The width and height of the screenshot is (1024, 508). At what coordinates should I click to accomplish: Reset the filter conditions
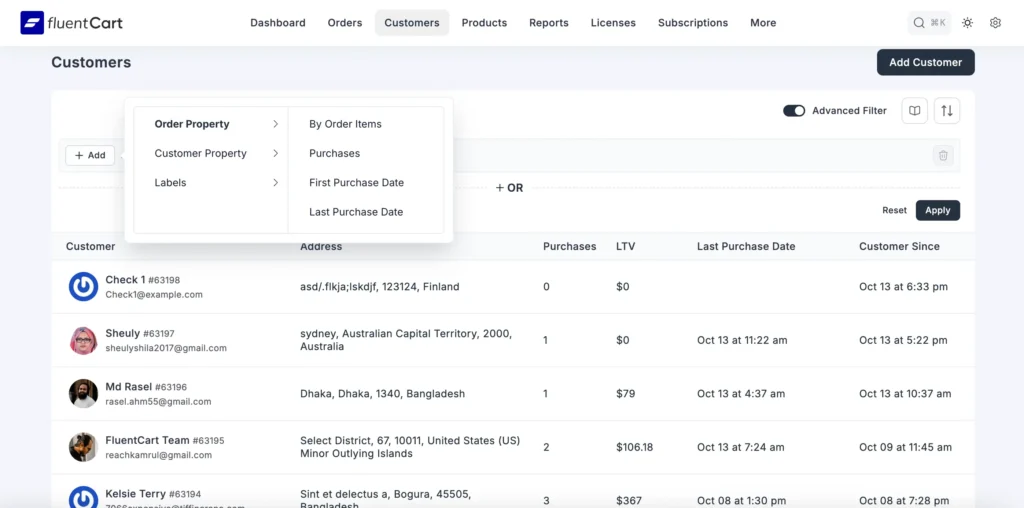point(894,210)
